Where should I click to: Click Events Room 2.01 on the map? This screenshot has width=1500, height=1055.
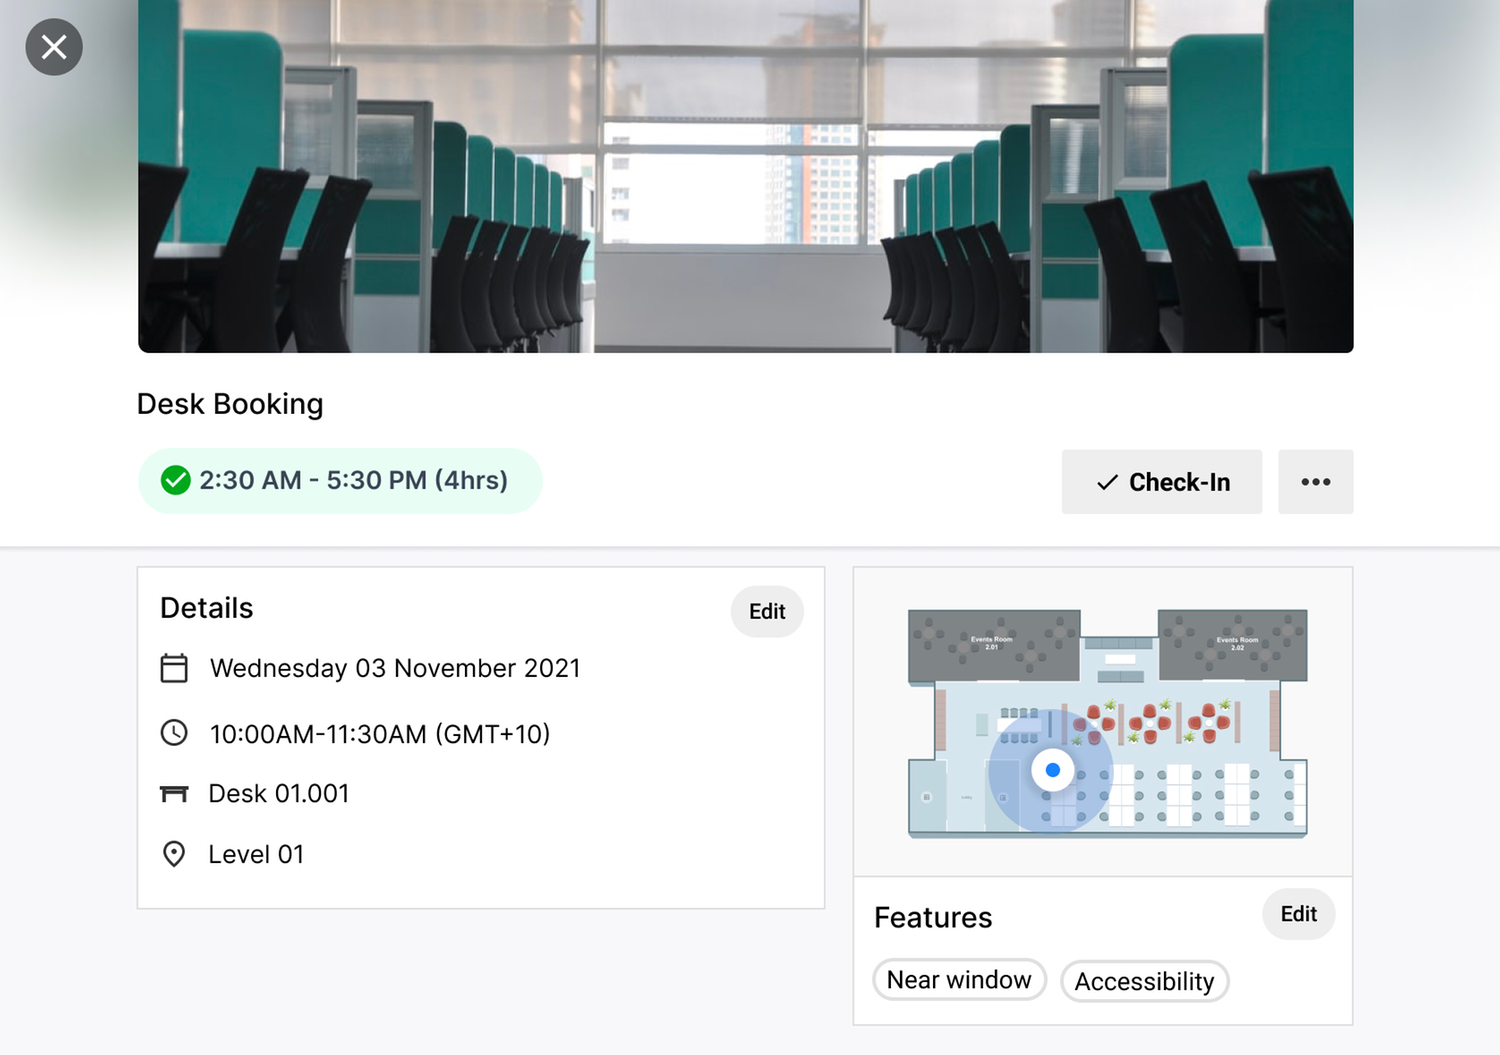(x=993, y=643)
